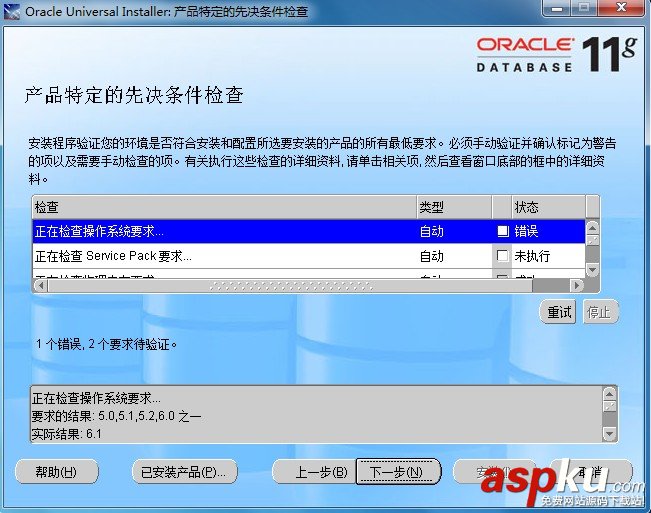Click checks table scroll down arrow

coord(592,270)
